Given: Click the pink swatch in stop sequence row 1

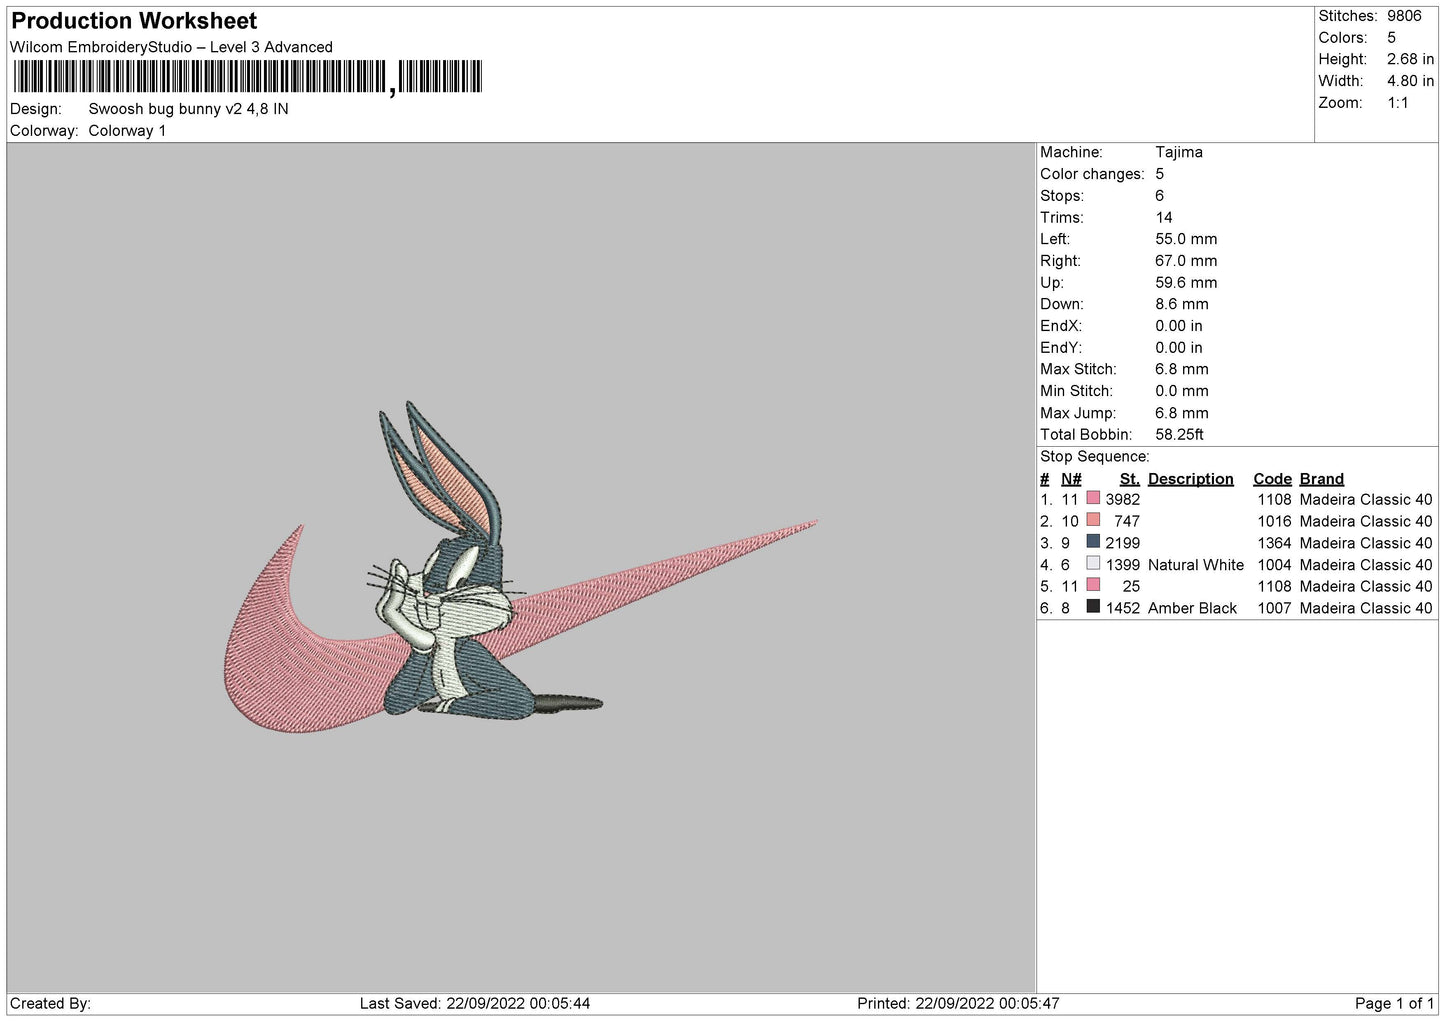Looking at the screenshot, I should 1093,498.
